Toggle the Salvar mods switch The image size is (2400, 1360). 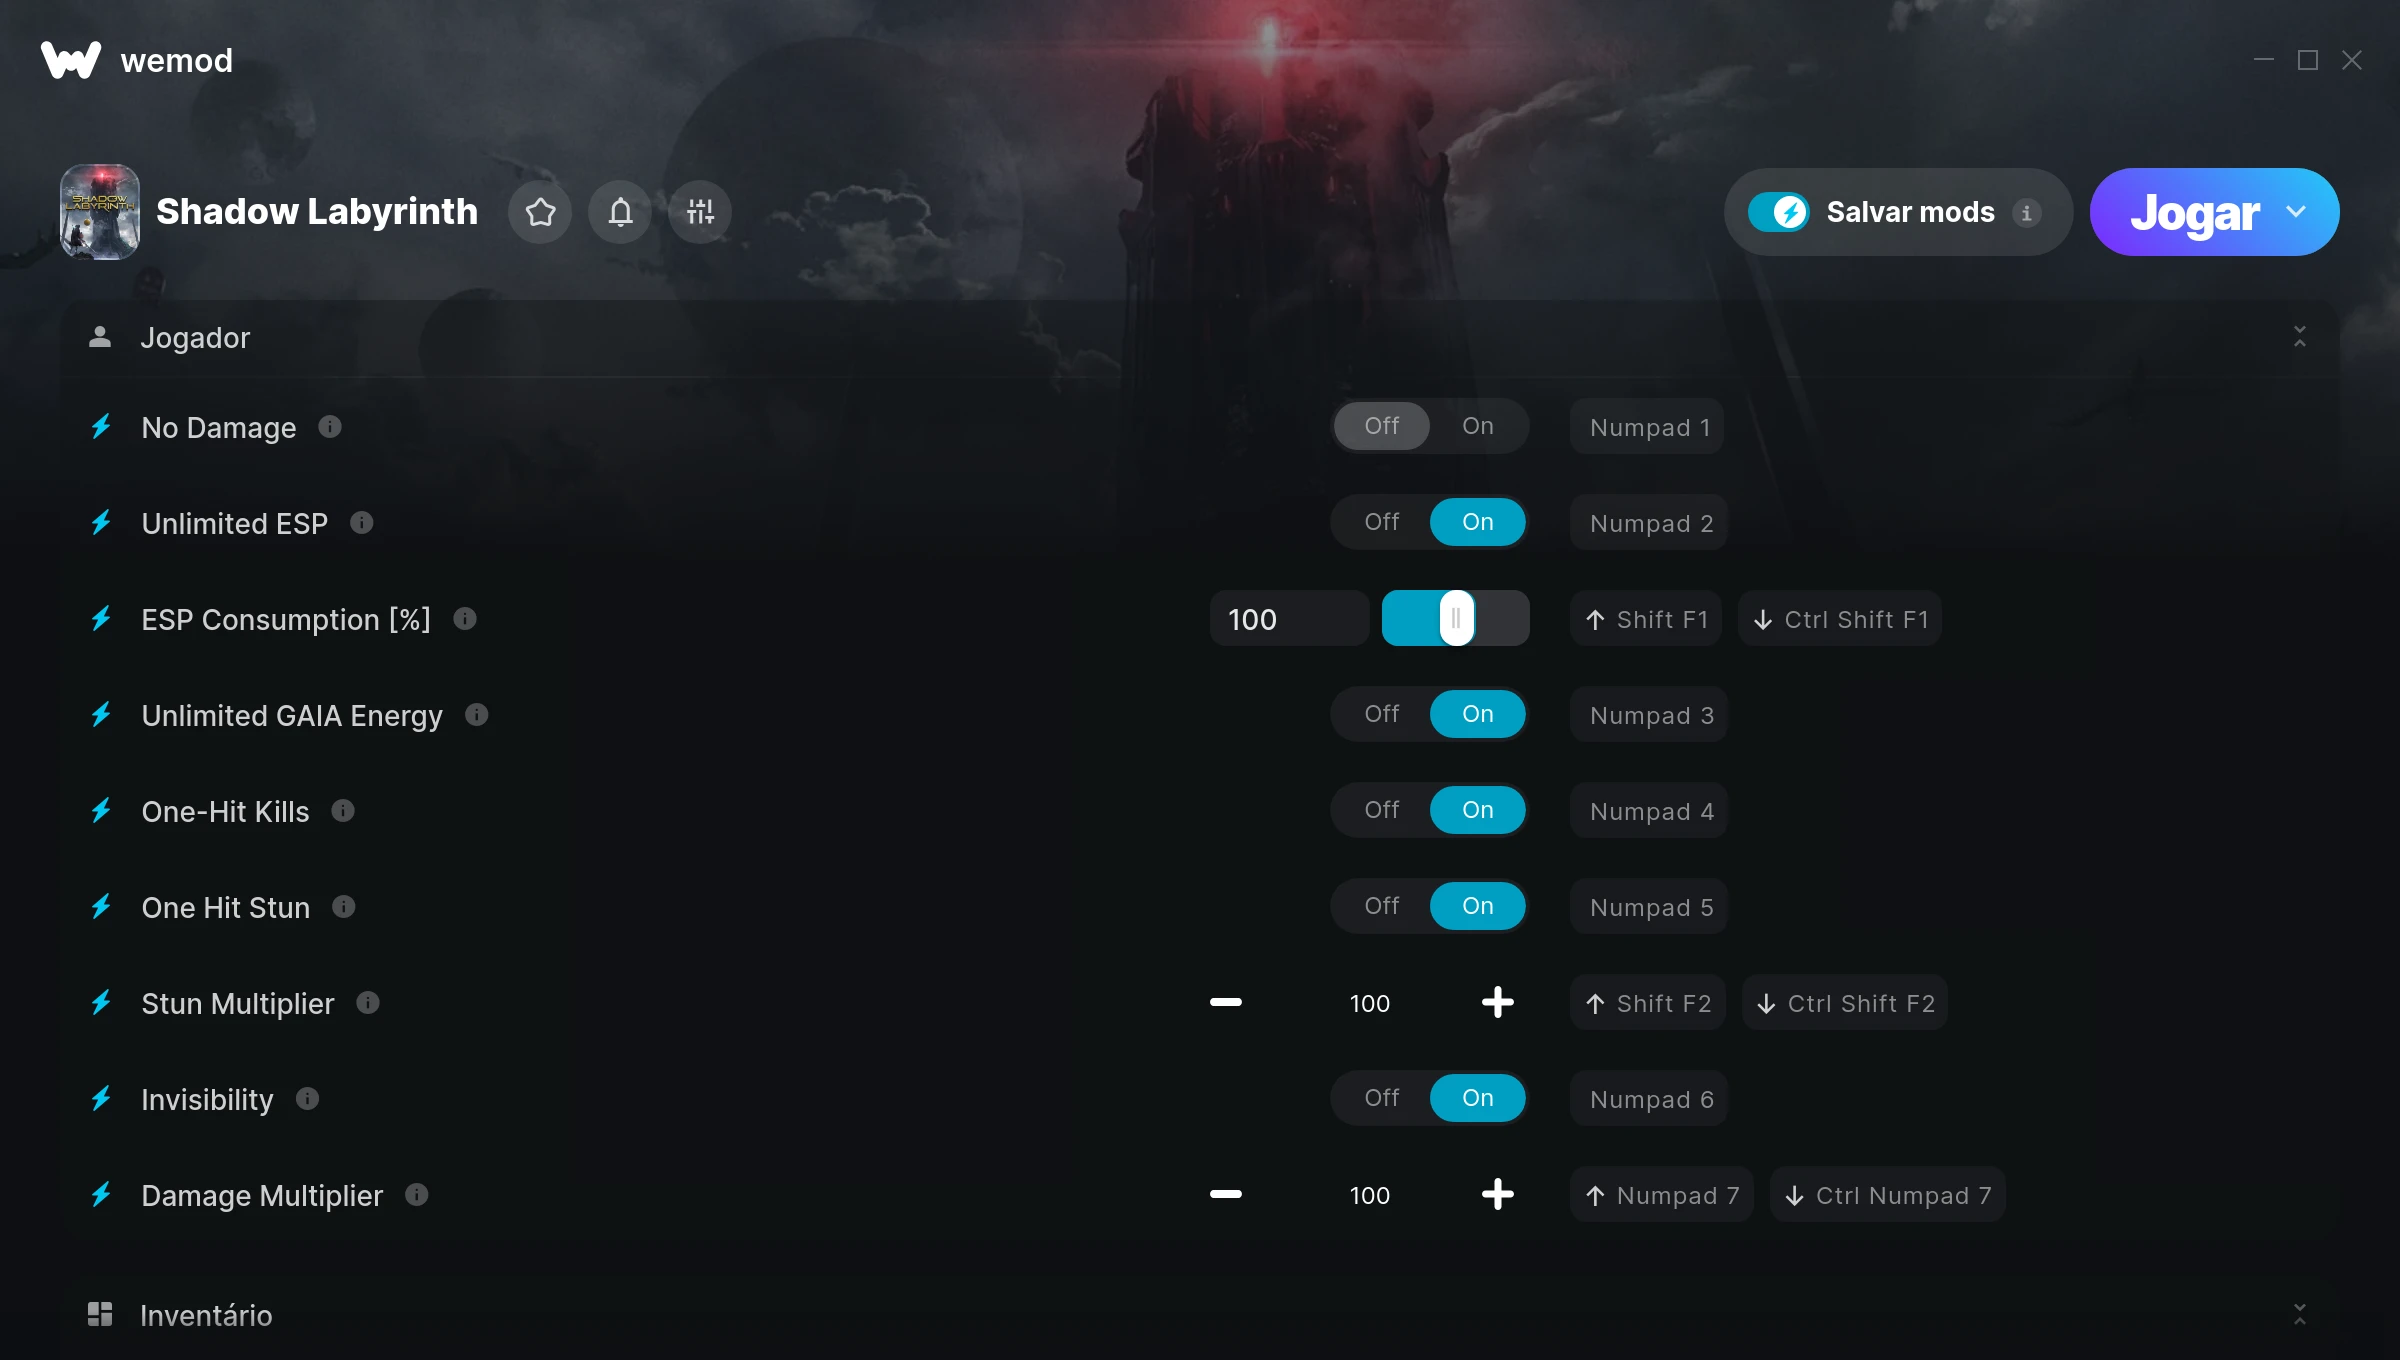(x=1779, y=212)
